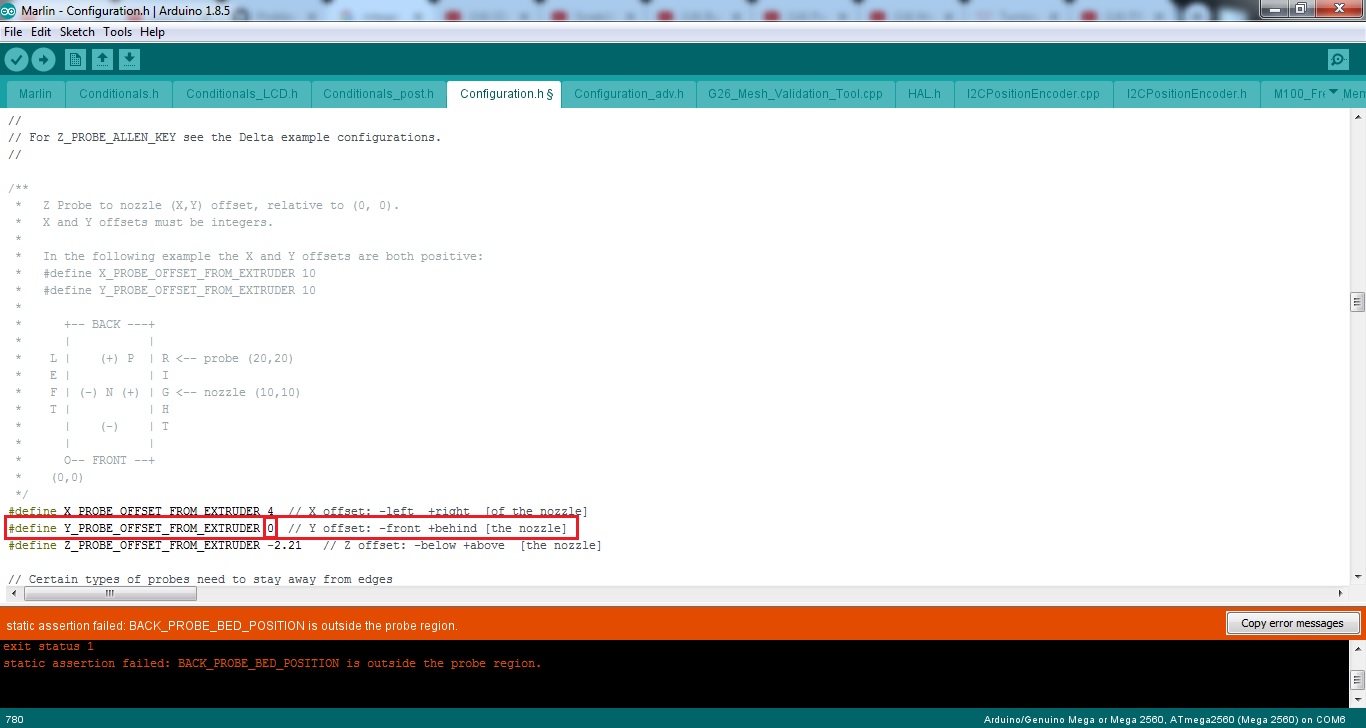Save sketch using the down-arrow icon
This screenshot has width=1366, height=728.
[x=129, y=60]
